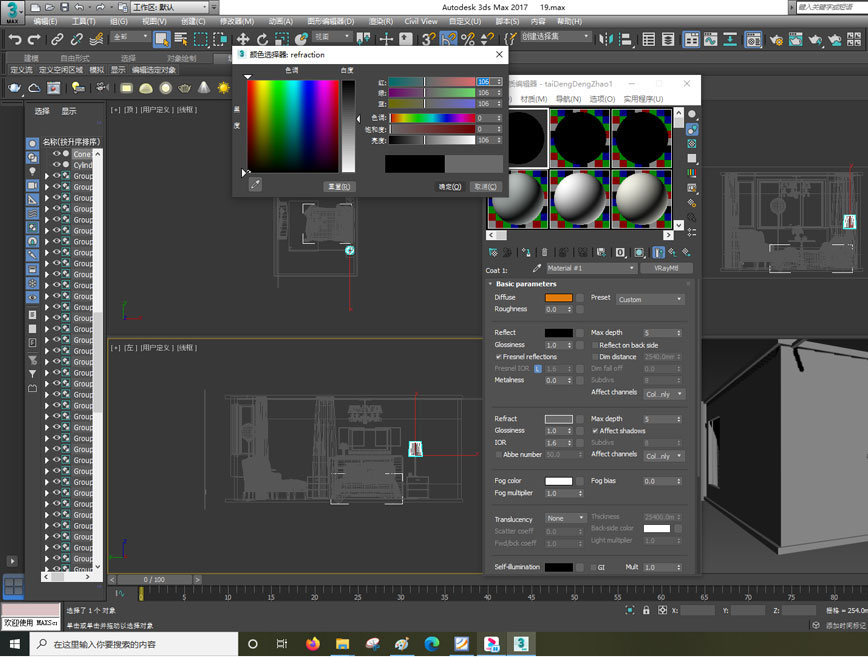Open the Preset Custom dropdown
This screenshot has width=868, height=657.
(650, 299)
